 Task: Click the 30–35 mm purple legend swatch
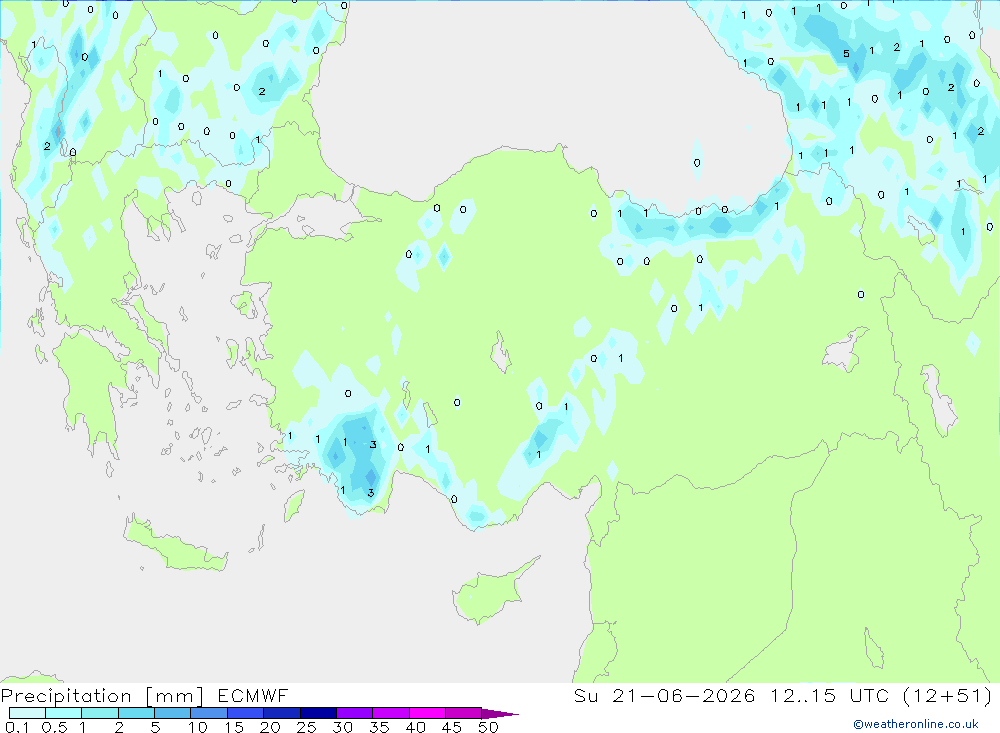pos(355,713)
